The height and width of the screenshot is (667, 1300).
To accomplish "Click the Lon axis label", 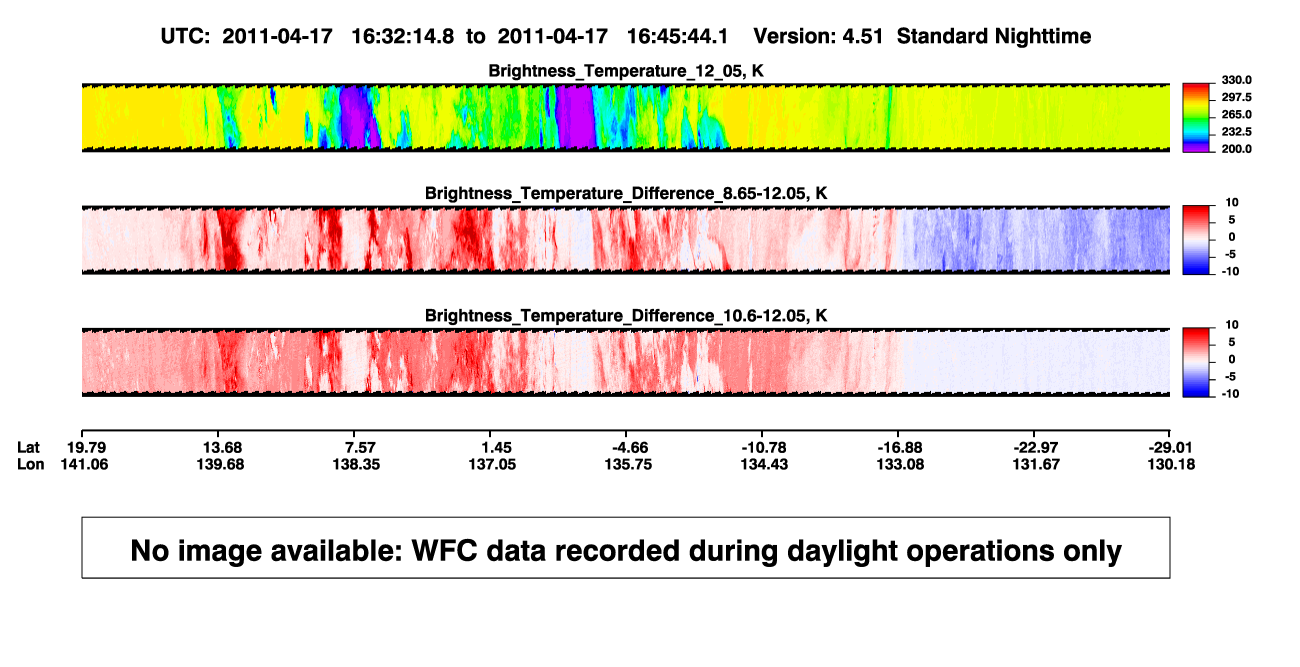I will click(30, 464).
